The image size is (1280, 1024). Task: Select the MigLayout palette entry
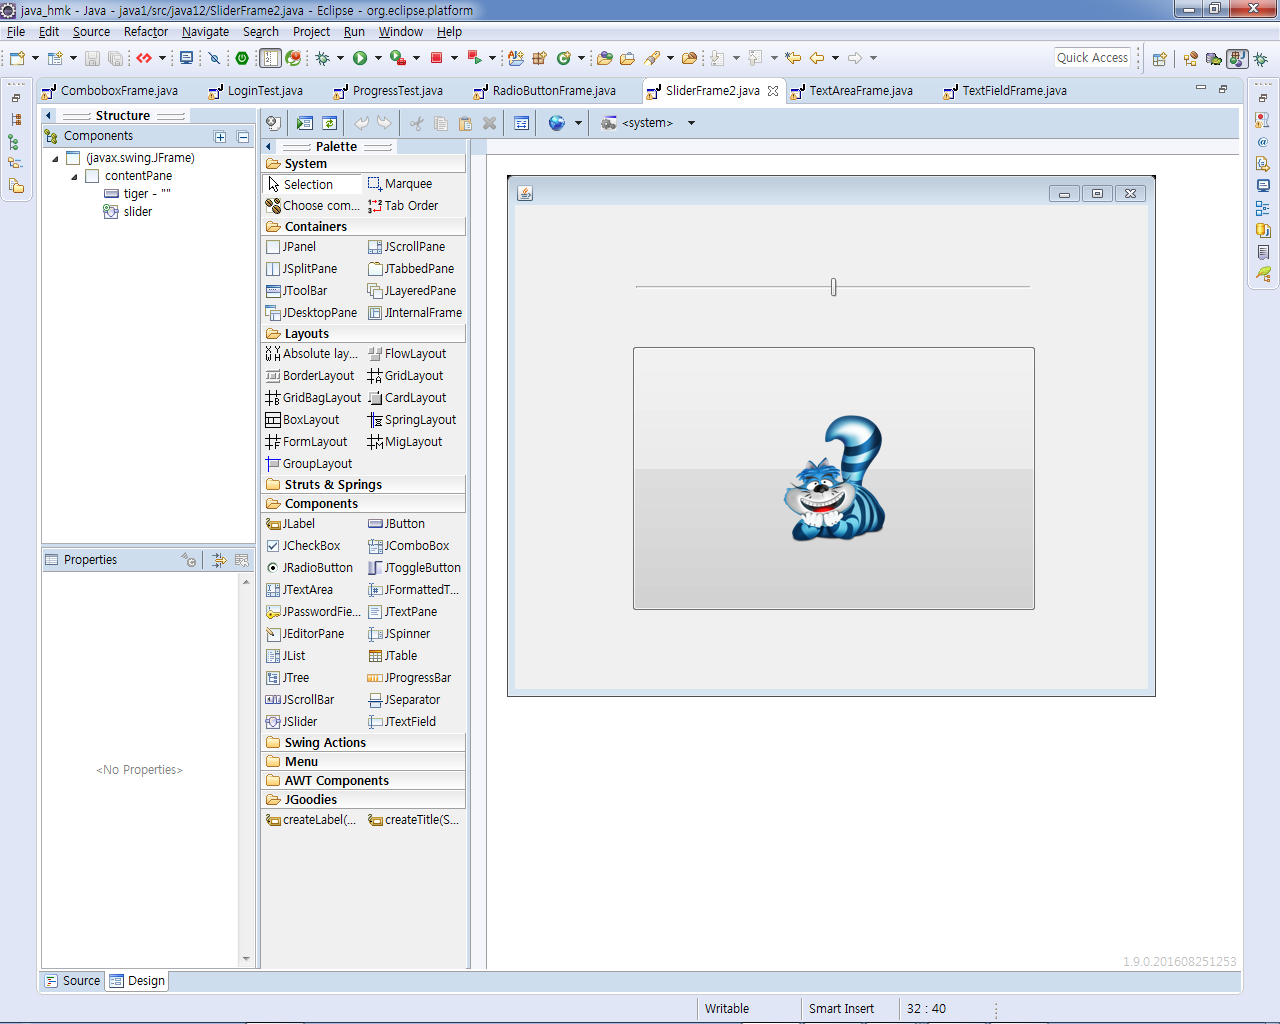(x=405, y=442)
